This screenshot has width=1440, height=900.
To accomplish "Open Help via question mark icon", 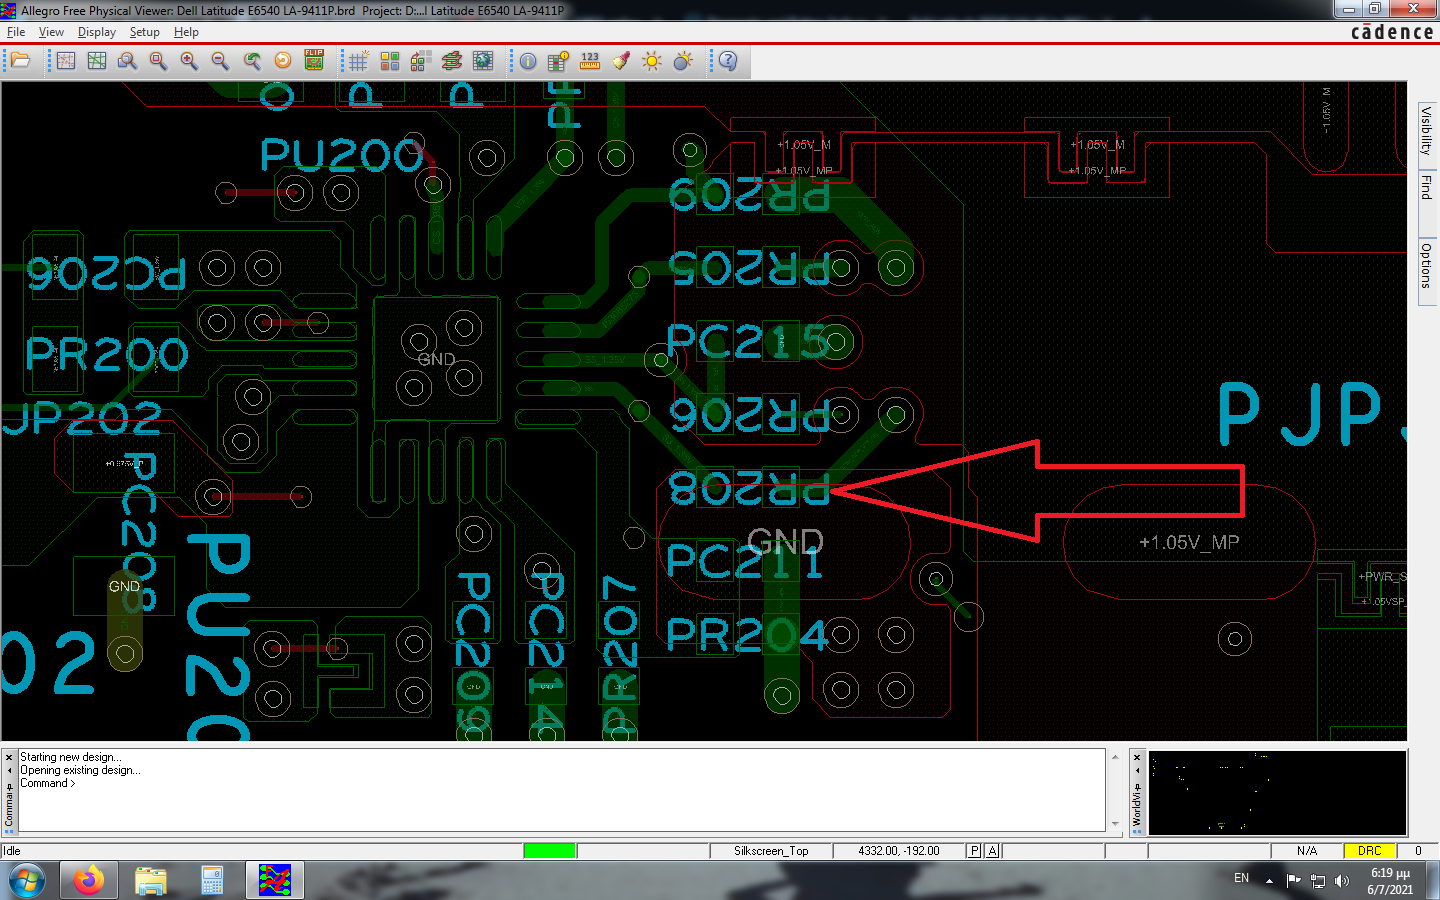I will pos(728,61).
